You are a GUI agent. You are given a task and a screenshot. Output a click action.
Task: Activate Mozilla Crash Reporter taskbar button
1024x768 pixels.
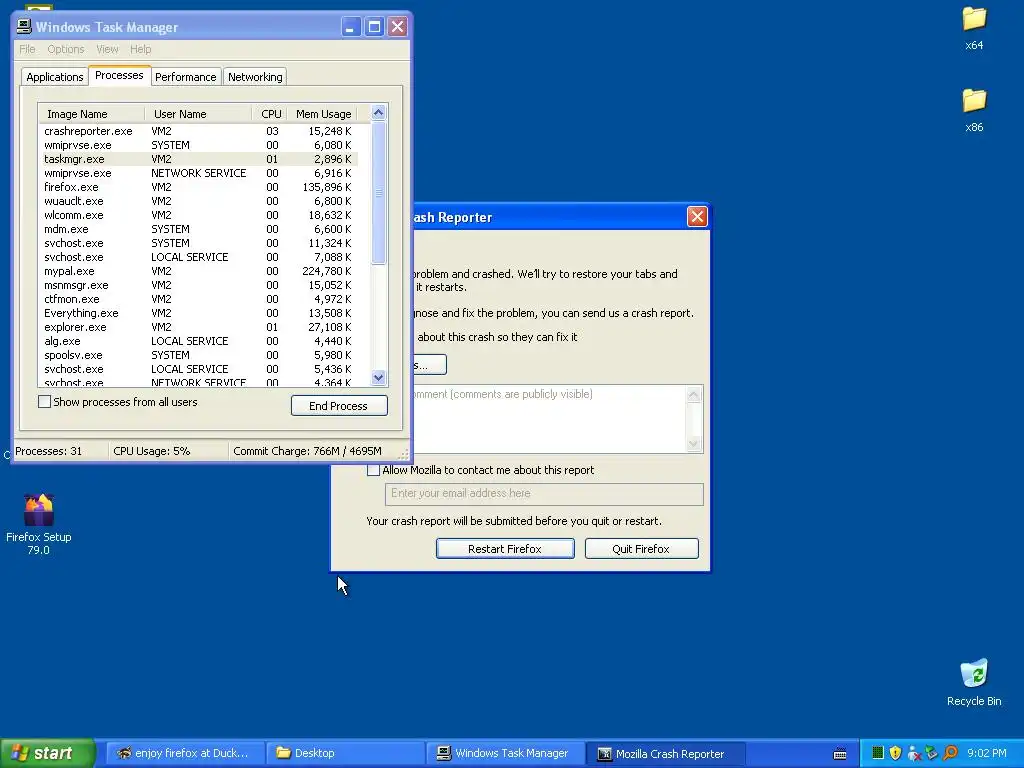pyautogui.click(x=665, y=753)
